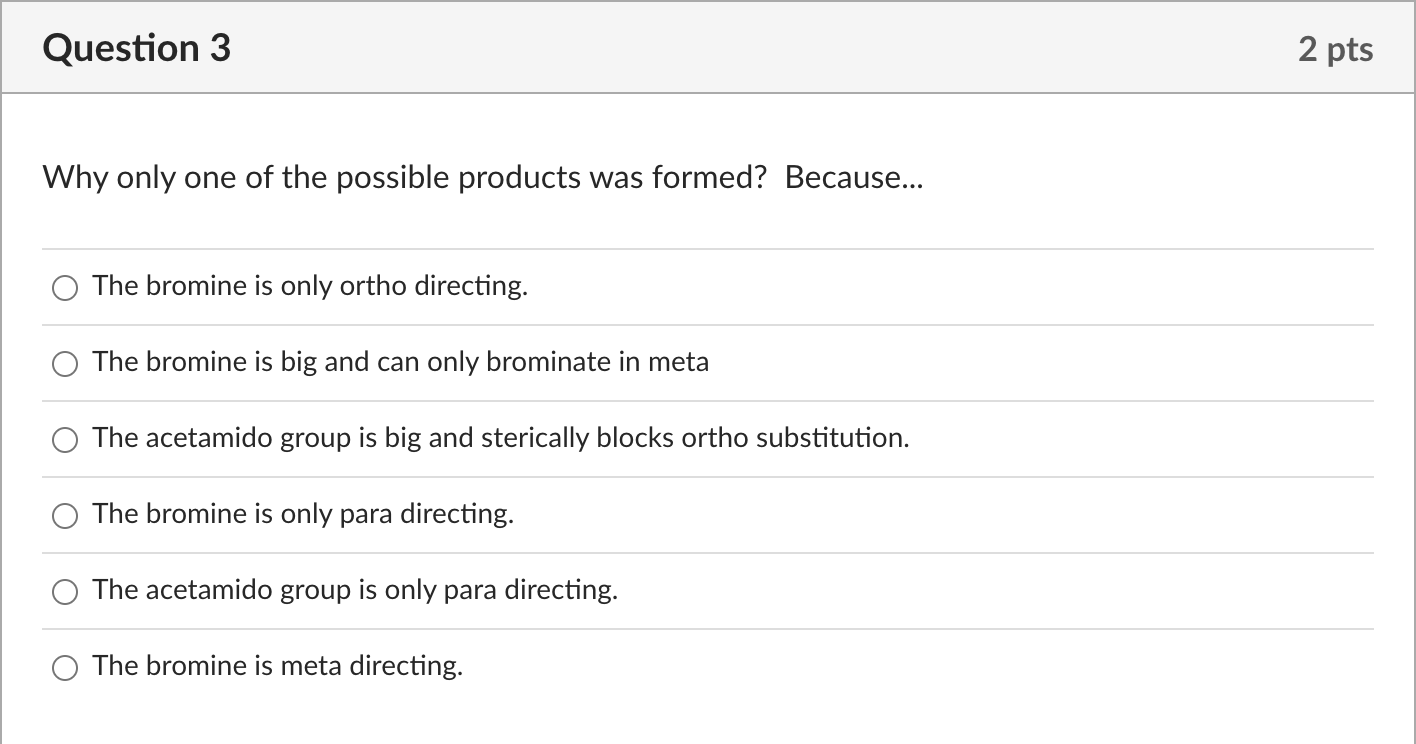Image resolution: width=1416 pixels, height=744 pixels.
Task: Click the answer text about steric blocking
Action: [x=500, y=437]
